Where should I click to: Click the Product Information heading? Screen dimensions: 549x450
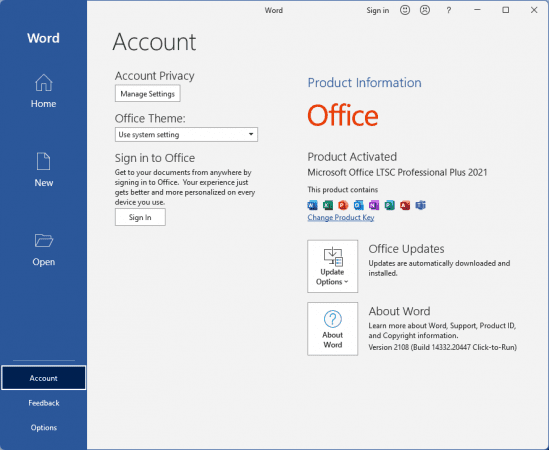[x=364, y=83]
